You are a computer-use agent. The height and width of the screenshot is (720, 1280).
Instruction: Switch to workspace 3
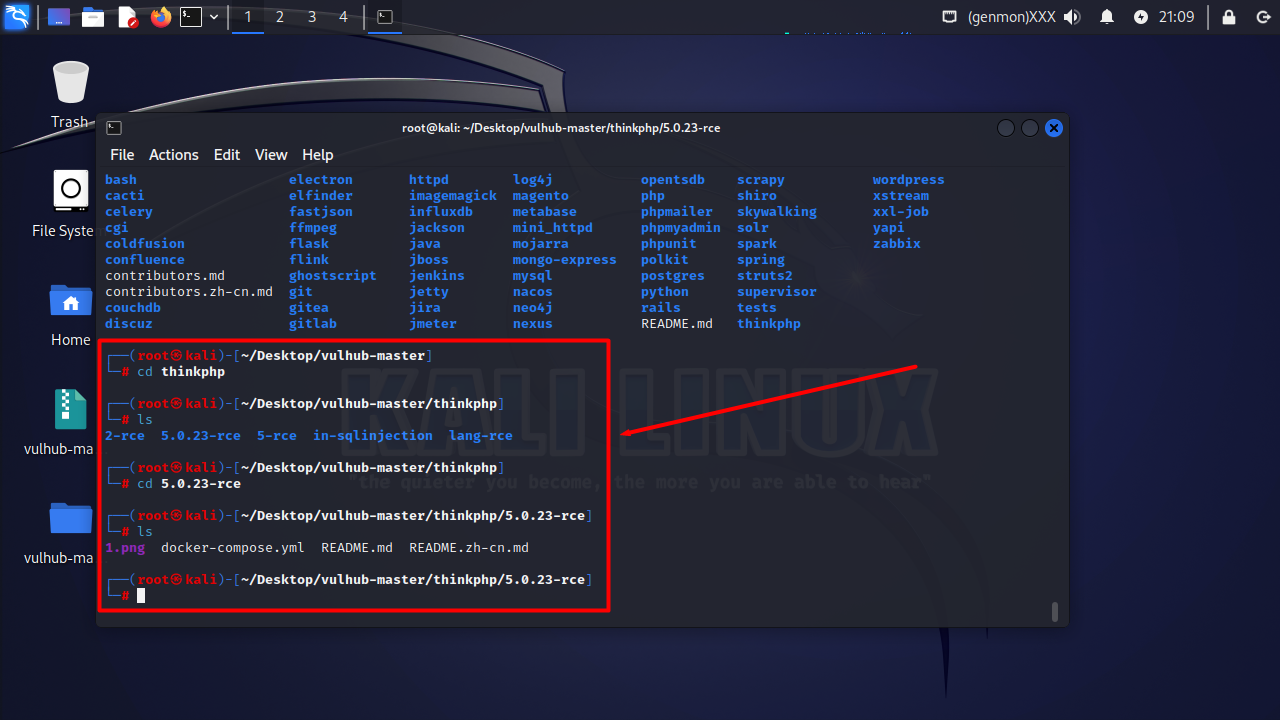[x=312, y=17]
